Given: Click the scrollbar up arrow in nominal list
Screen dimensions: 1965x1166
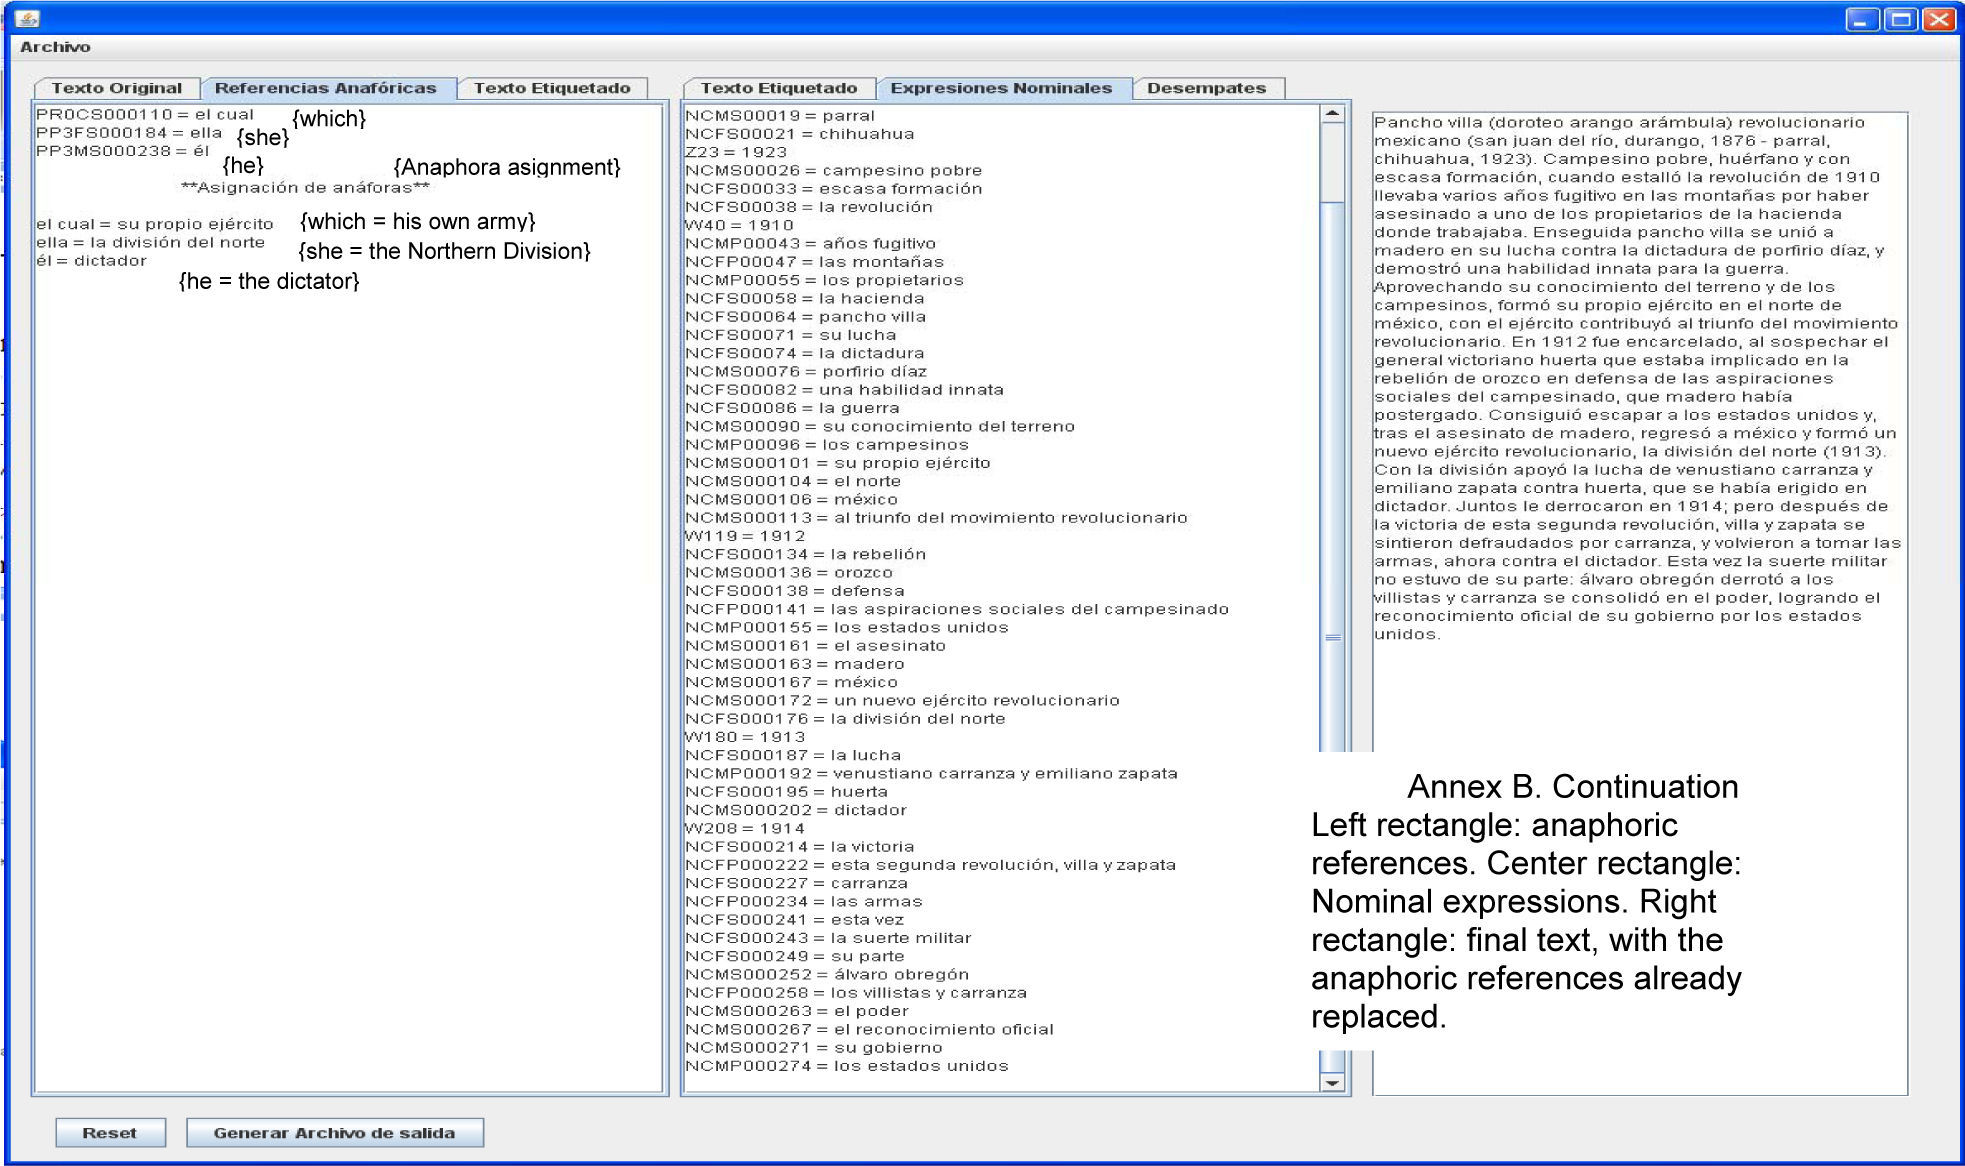Looking at the screenshot, I should (1332, 114).
